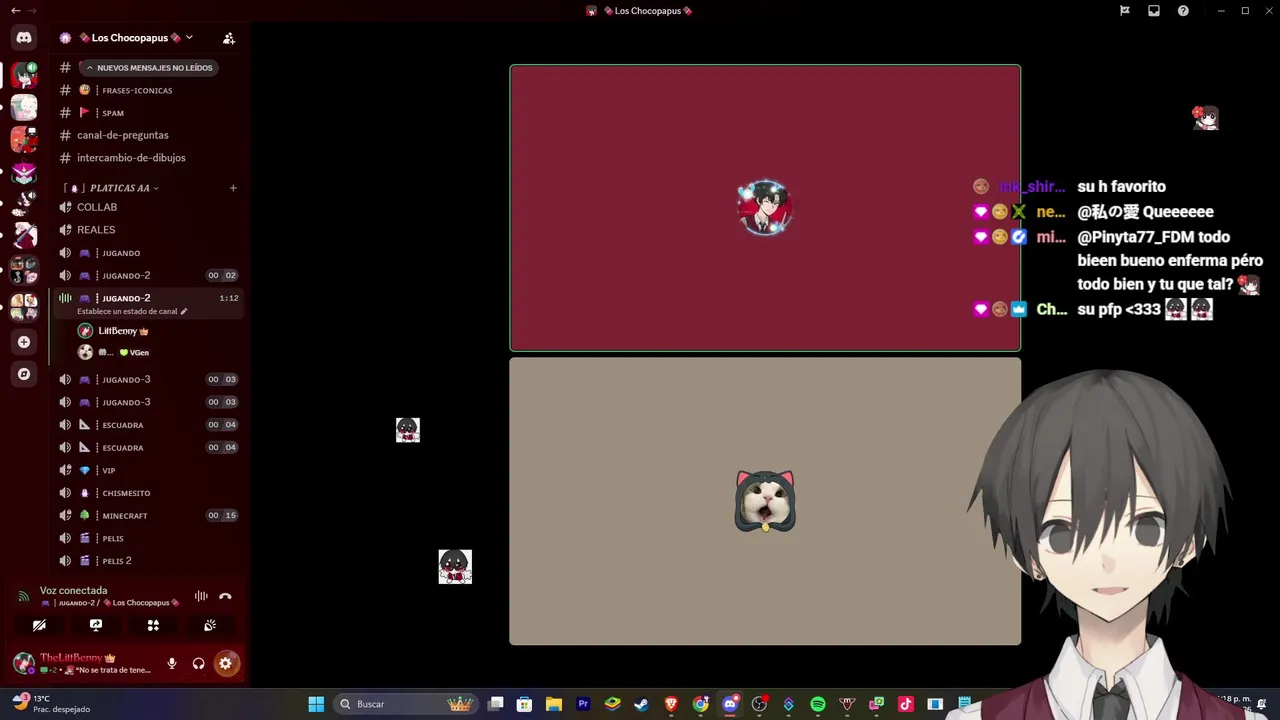1280x720 pixels.
Task: Open the Windows Start menu
Action: point(316,704)
